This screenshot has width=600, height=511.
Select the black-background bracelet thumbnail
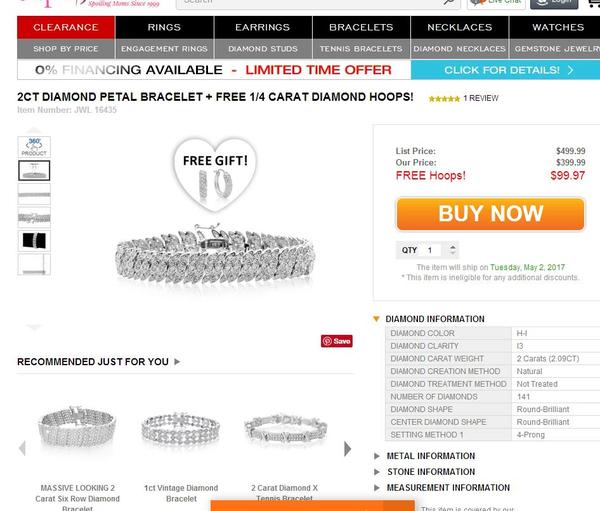coord(34,241)
